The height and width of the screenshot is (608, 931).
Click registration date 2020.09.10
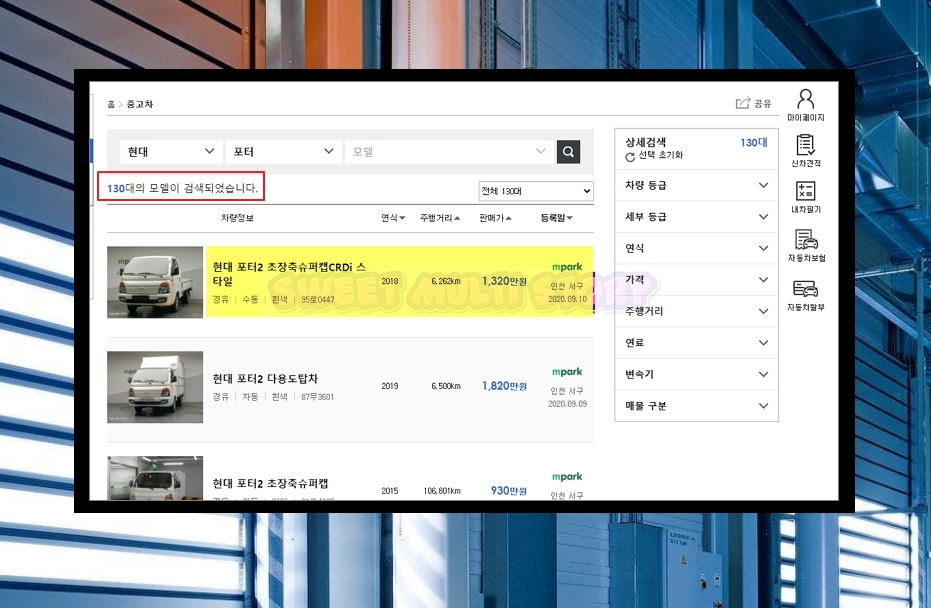pos(567,299)
